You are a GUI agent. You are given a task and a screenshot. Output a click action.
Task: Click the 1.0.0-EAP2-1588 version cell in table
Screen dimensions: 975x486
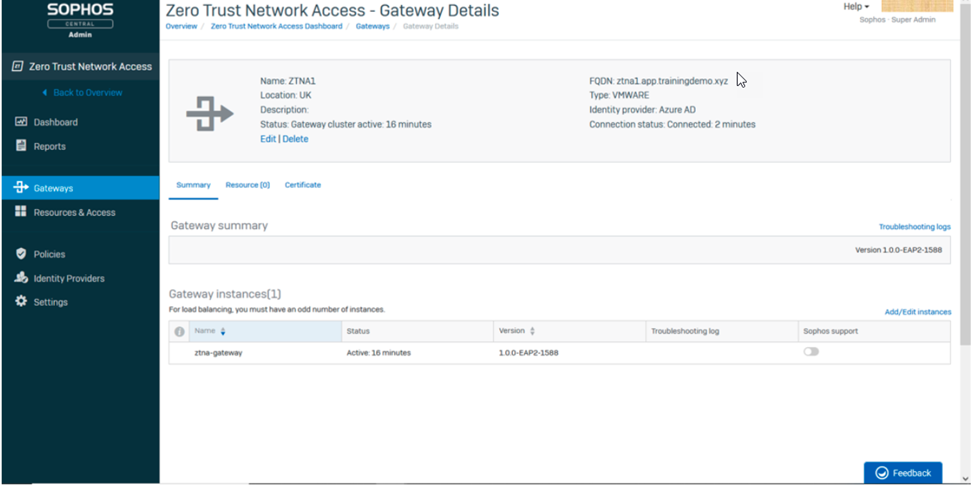[529, 352]
